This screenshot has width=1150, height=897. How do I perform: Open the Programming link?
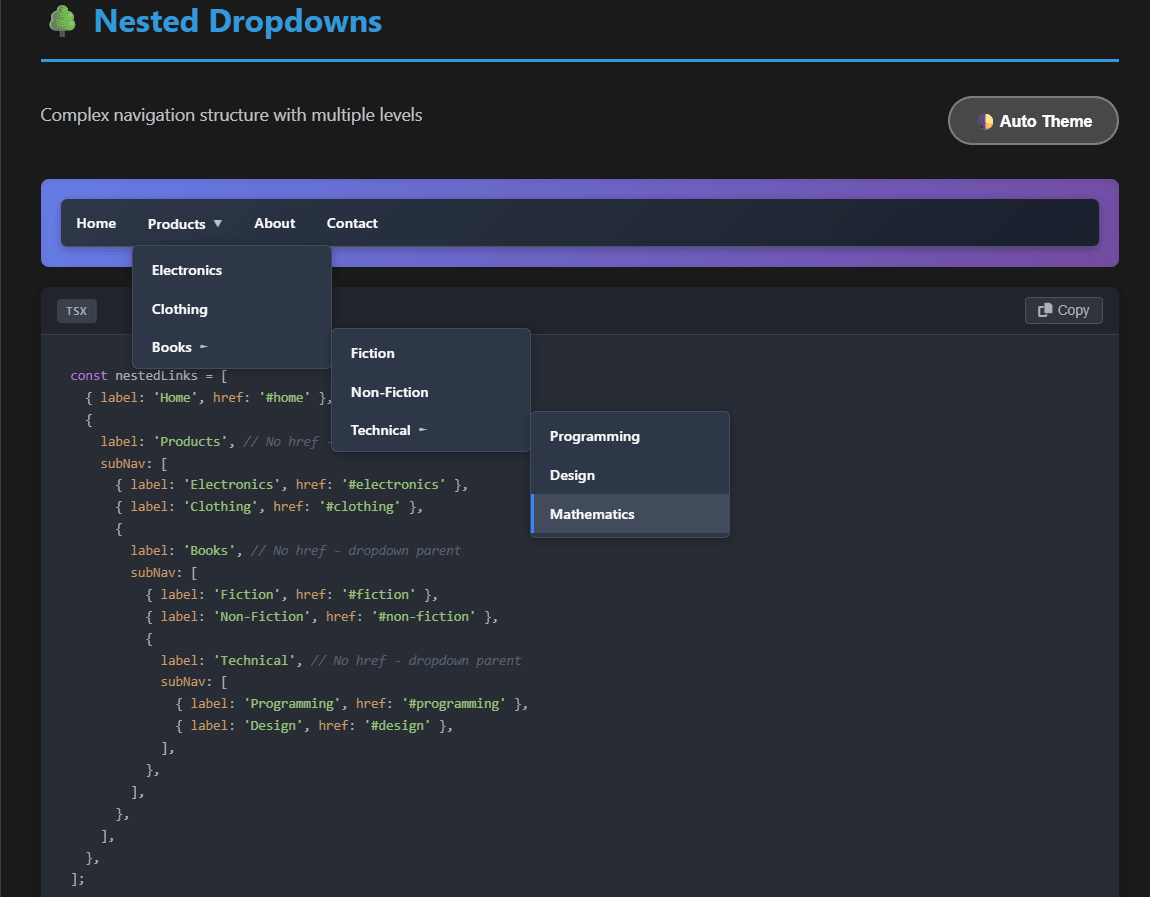pyautogui.click(x=594, y=436)
